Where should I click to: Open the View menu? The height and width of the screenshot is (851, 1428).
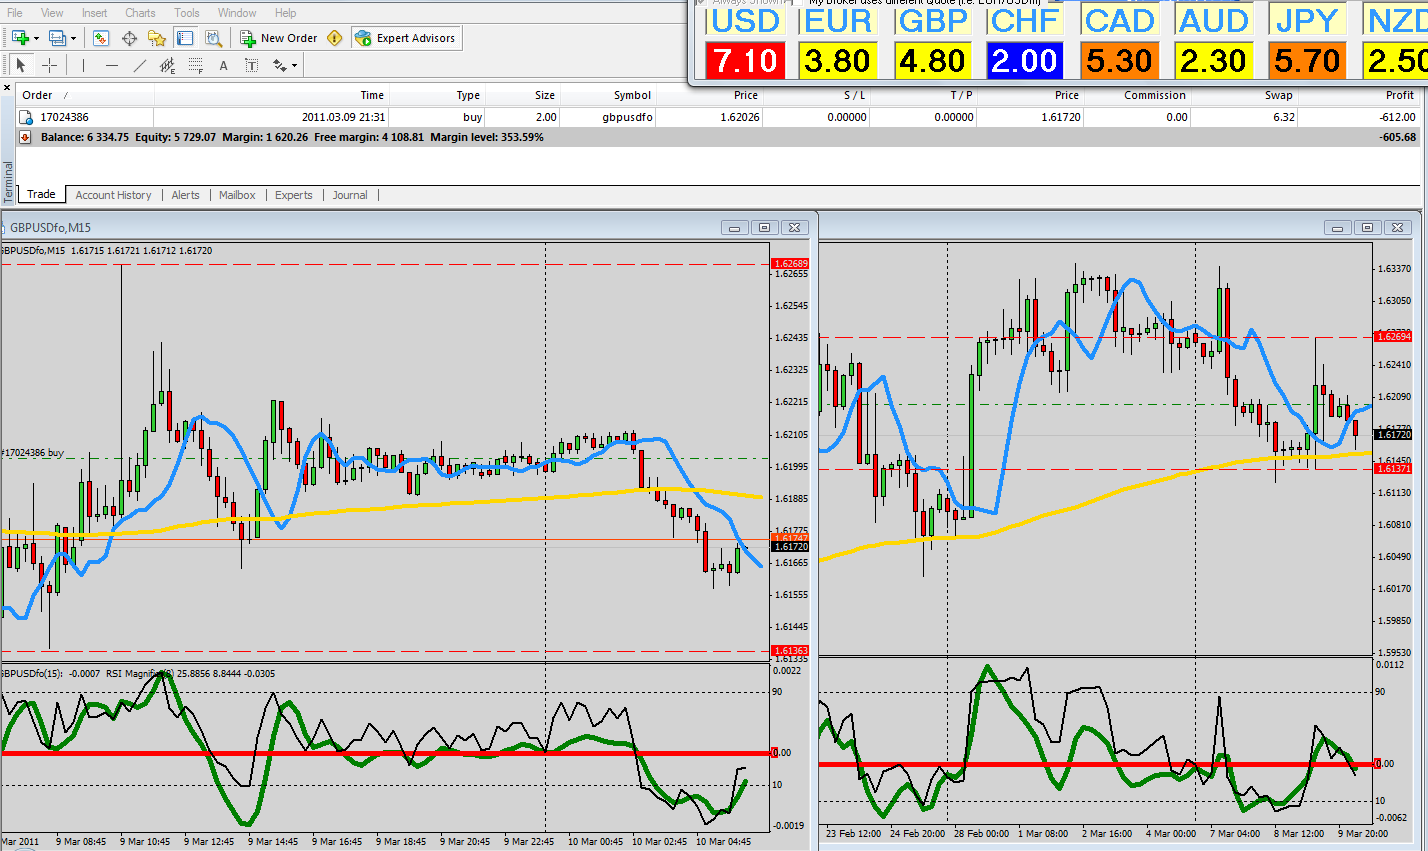tap(52, 13)
